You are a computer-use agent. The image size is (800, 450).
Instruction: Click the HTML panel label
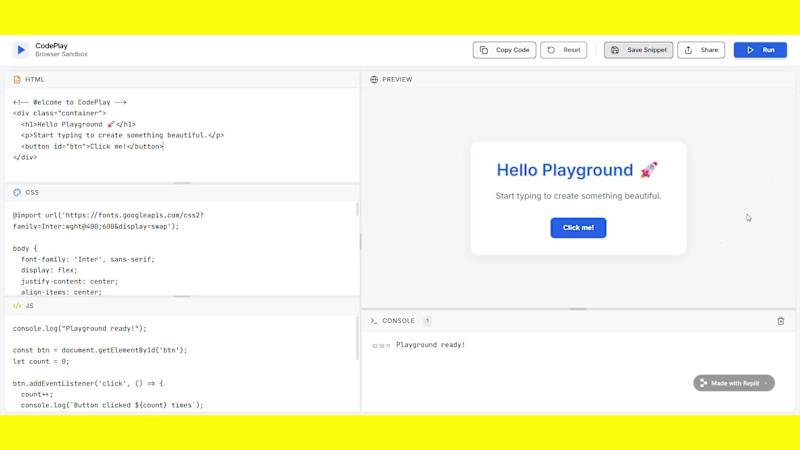point(35,80)
